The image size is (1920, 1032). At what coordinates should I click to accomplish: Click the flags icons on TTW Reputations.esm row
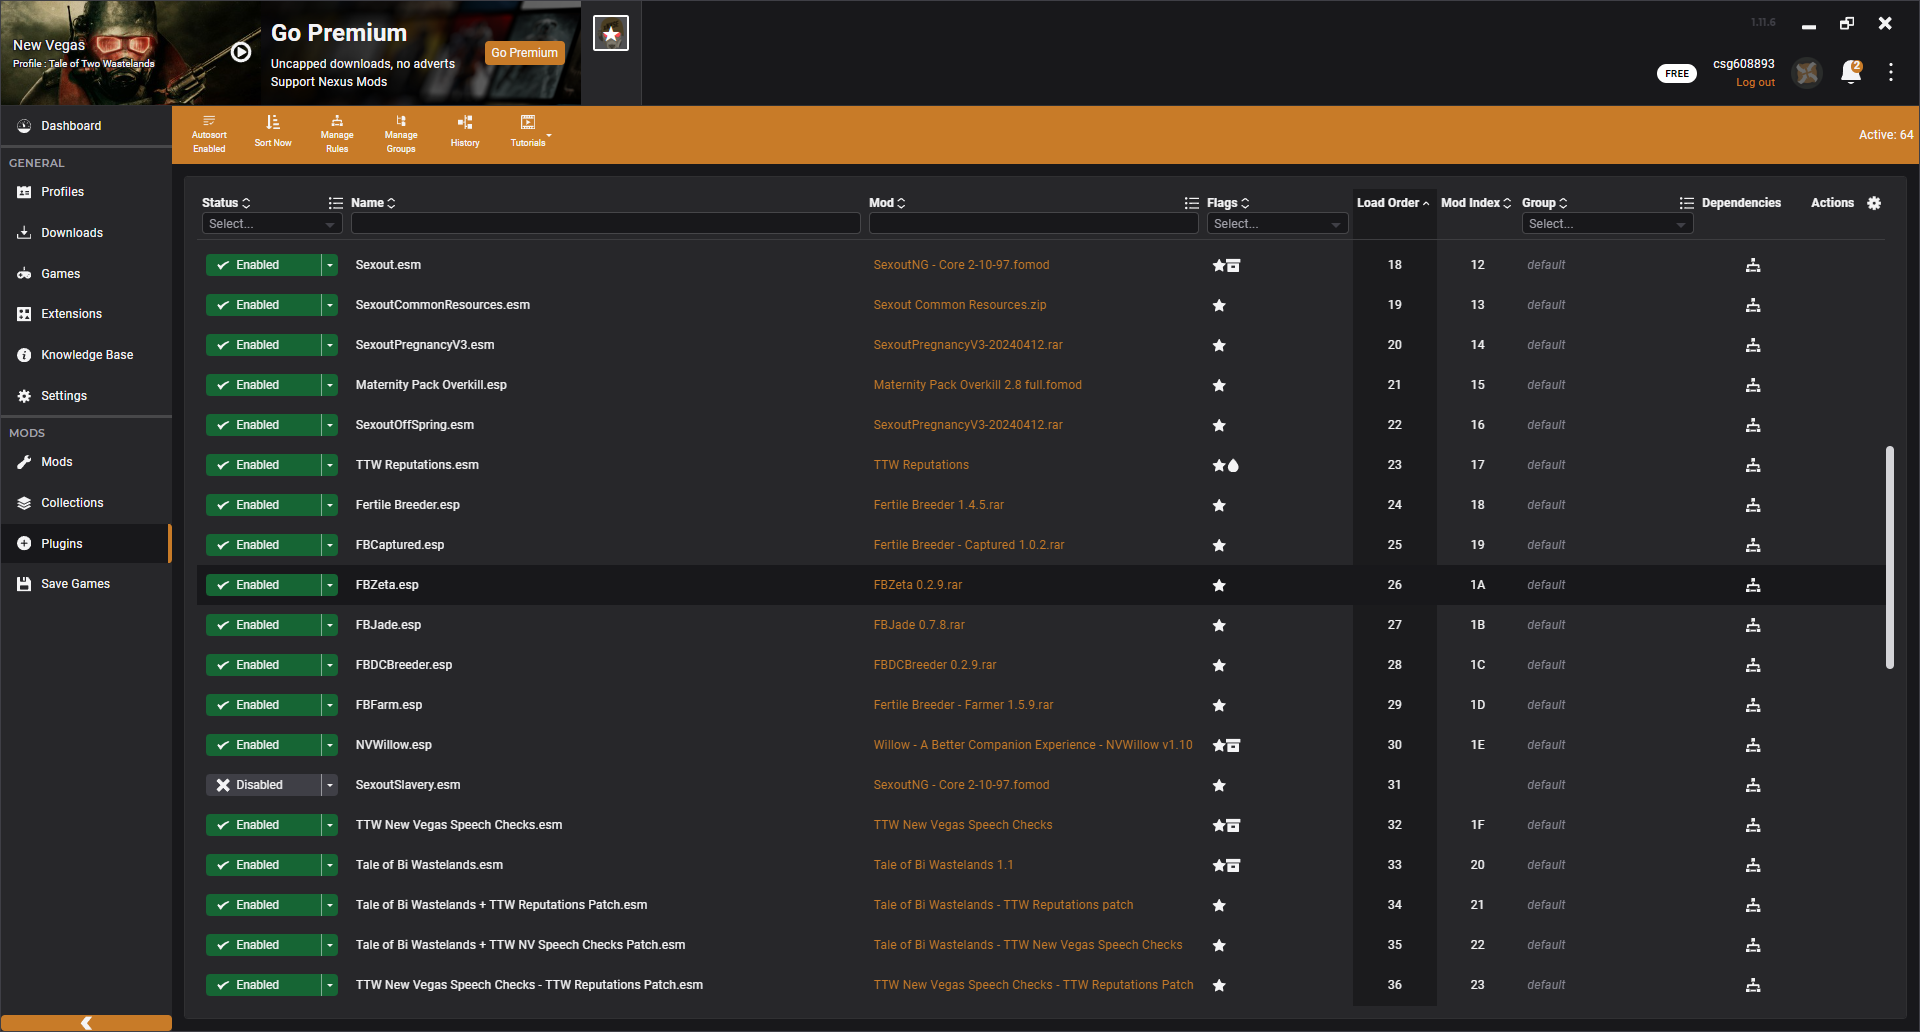(1226, 465)
